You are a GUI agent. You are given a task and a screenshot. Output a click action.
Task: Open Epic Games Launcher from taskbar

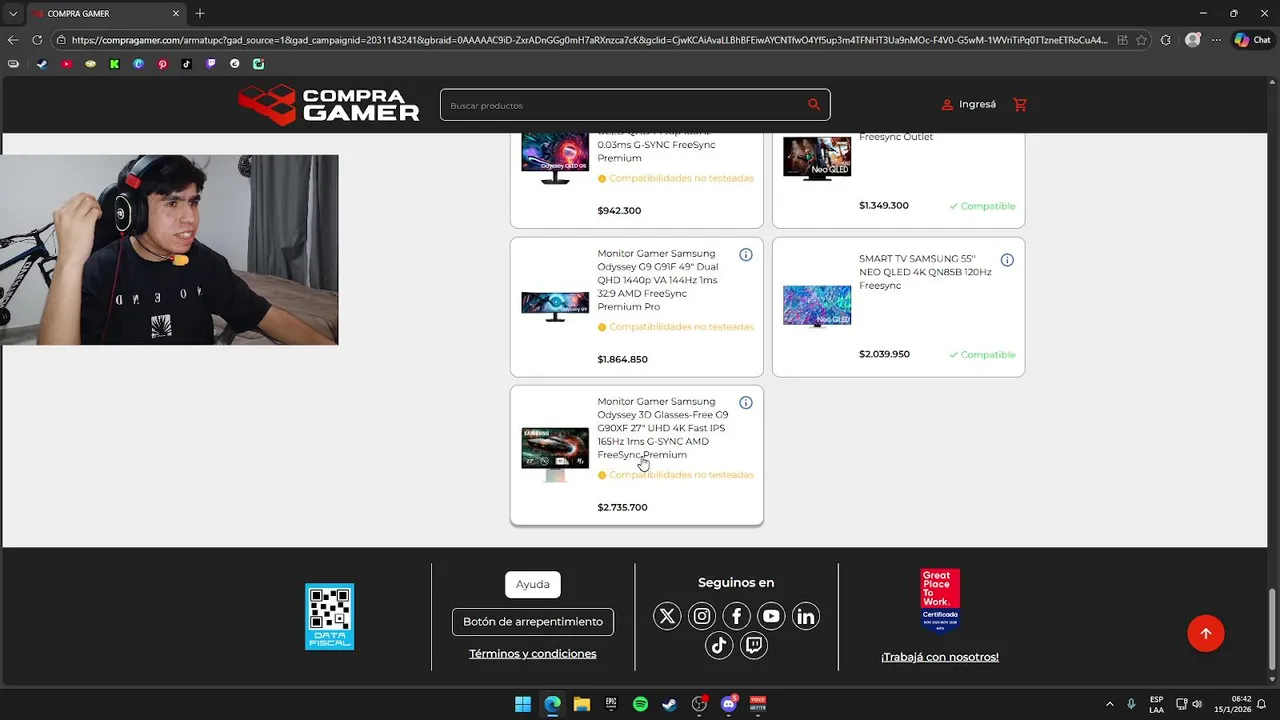point(611,704)
